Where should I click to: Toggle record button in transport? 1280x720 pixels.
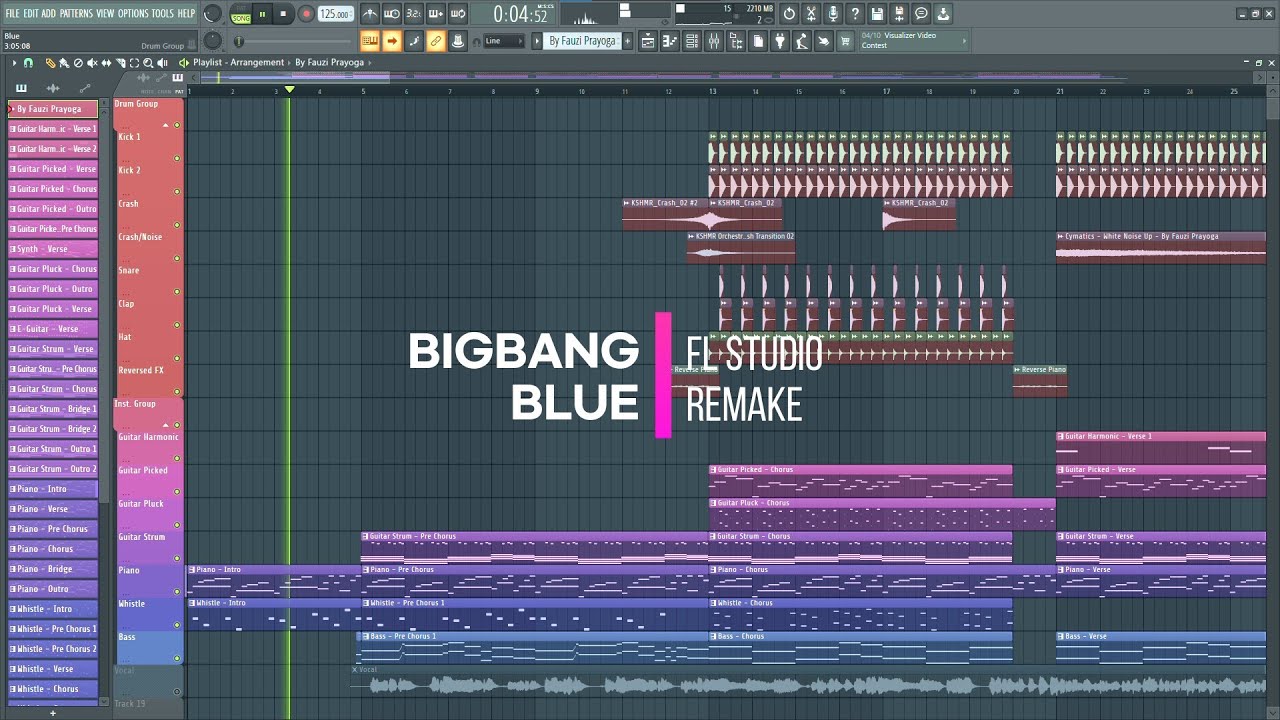[x=307, y=14]
